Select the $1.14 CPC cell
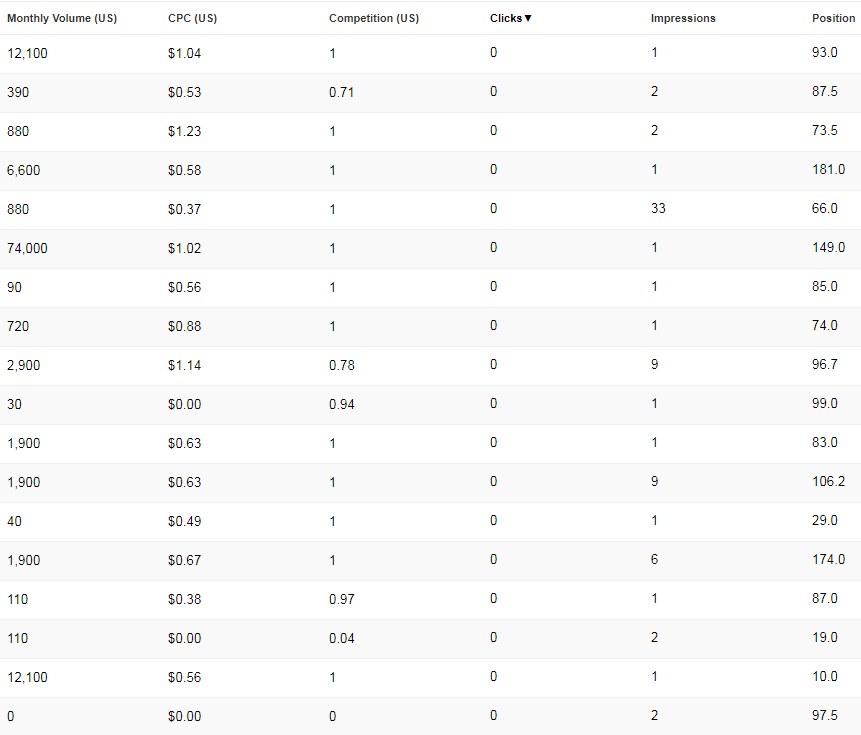Screen dimensions: 861x735 click(184, 365)
